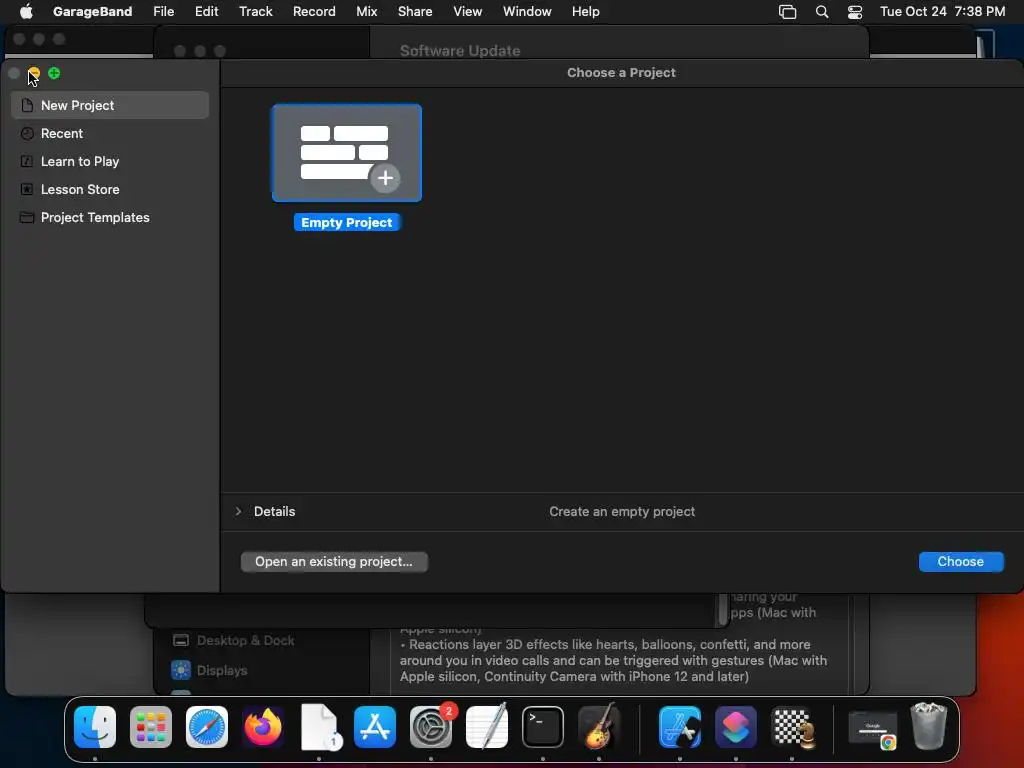Open Trash from the Dock

pyautogui.click(x=929, y=726)
